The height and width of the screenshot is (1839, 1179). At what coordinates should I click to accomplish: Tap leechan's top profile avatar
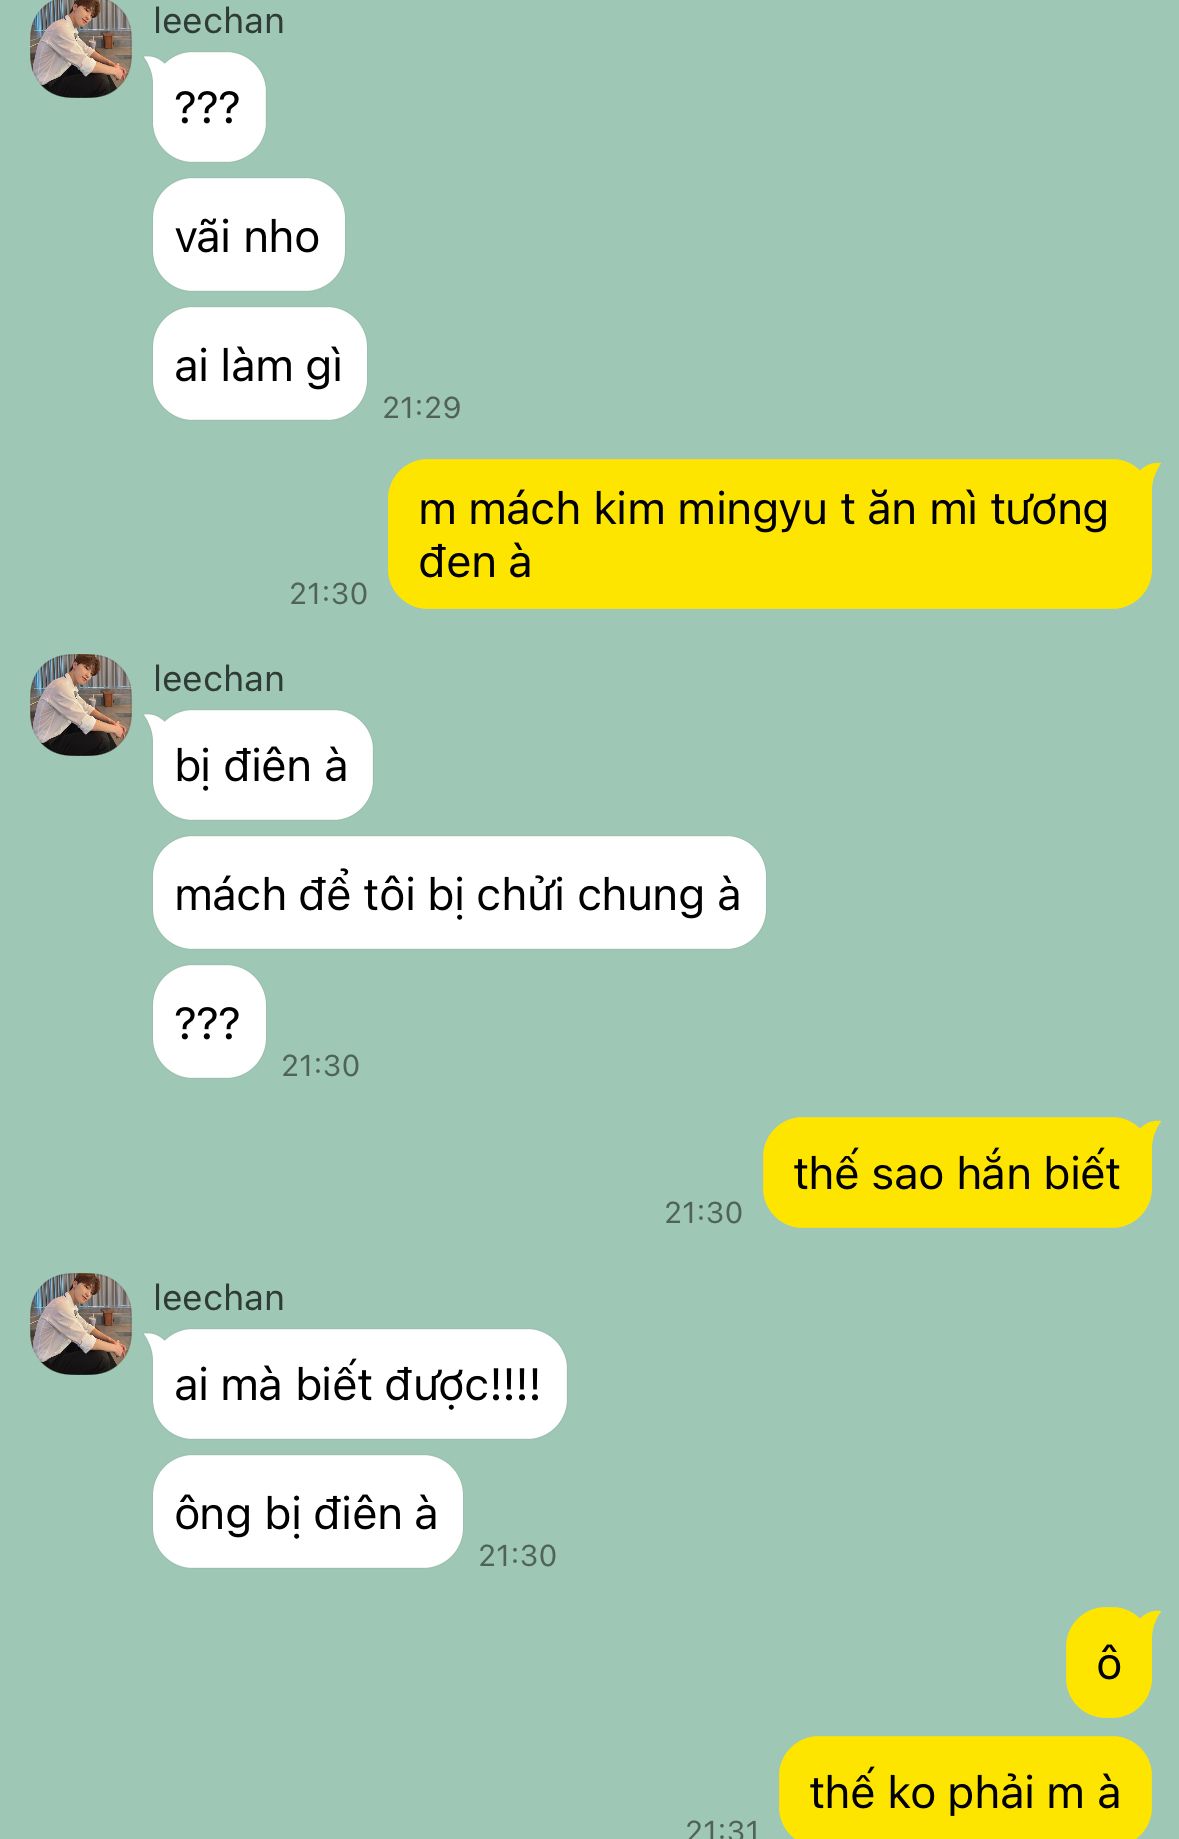(x=81, y=48)
